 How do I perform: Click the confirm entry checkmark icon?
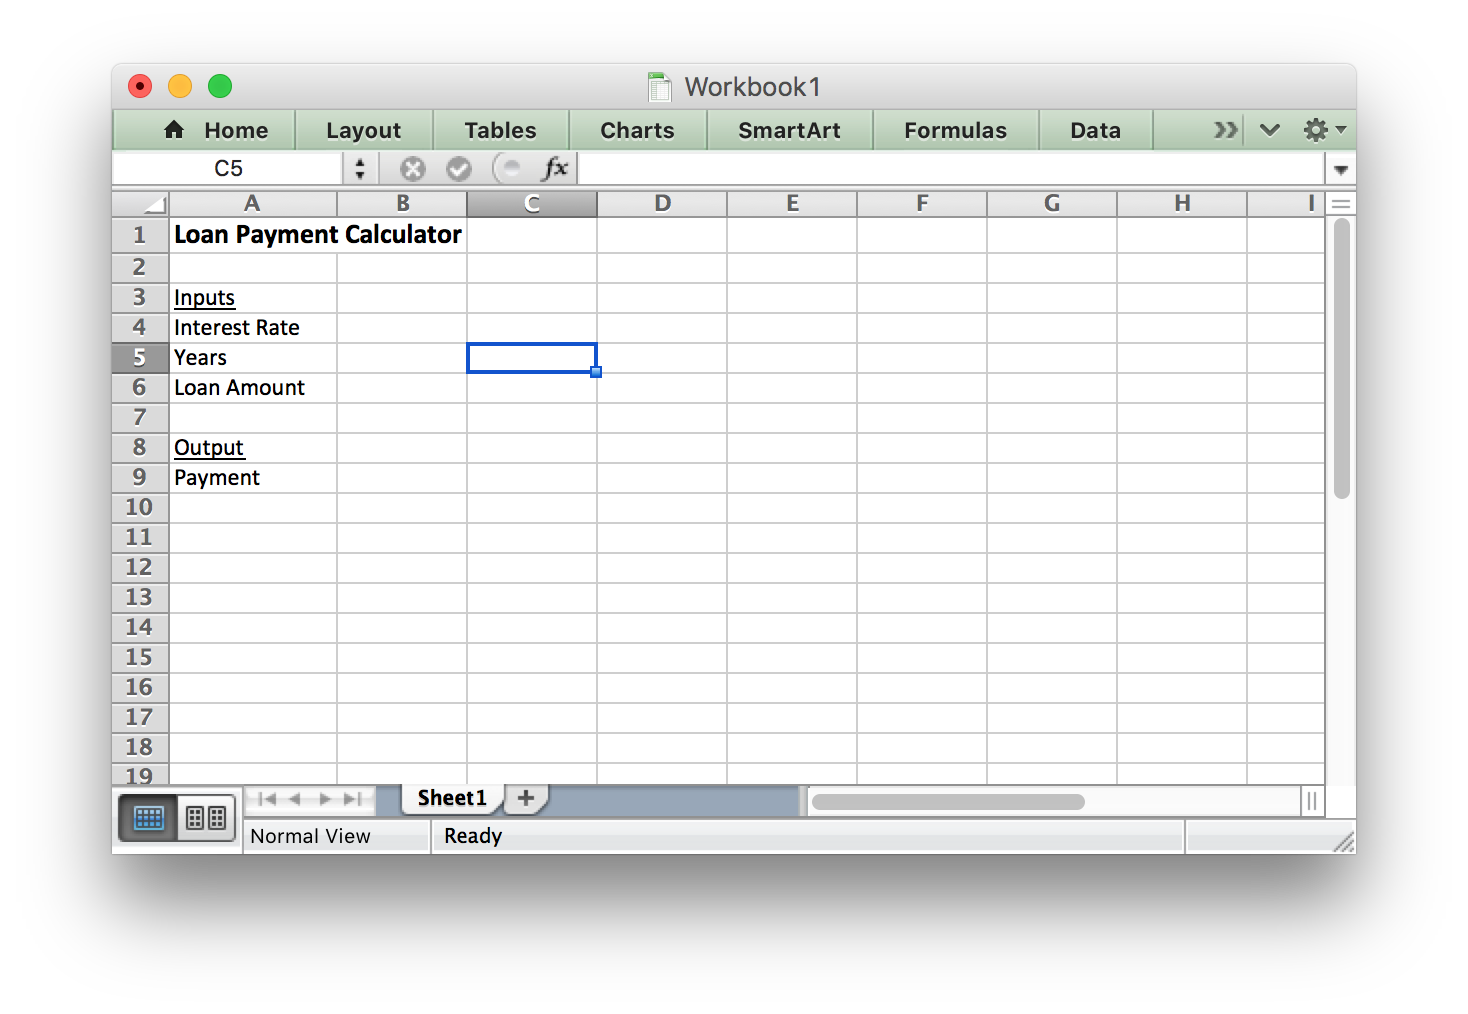click(459, 169)
